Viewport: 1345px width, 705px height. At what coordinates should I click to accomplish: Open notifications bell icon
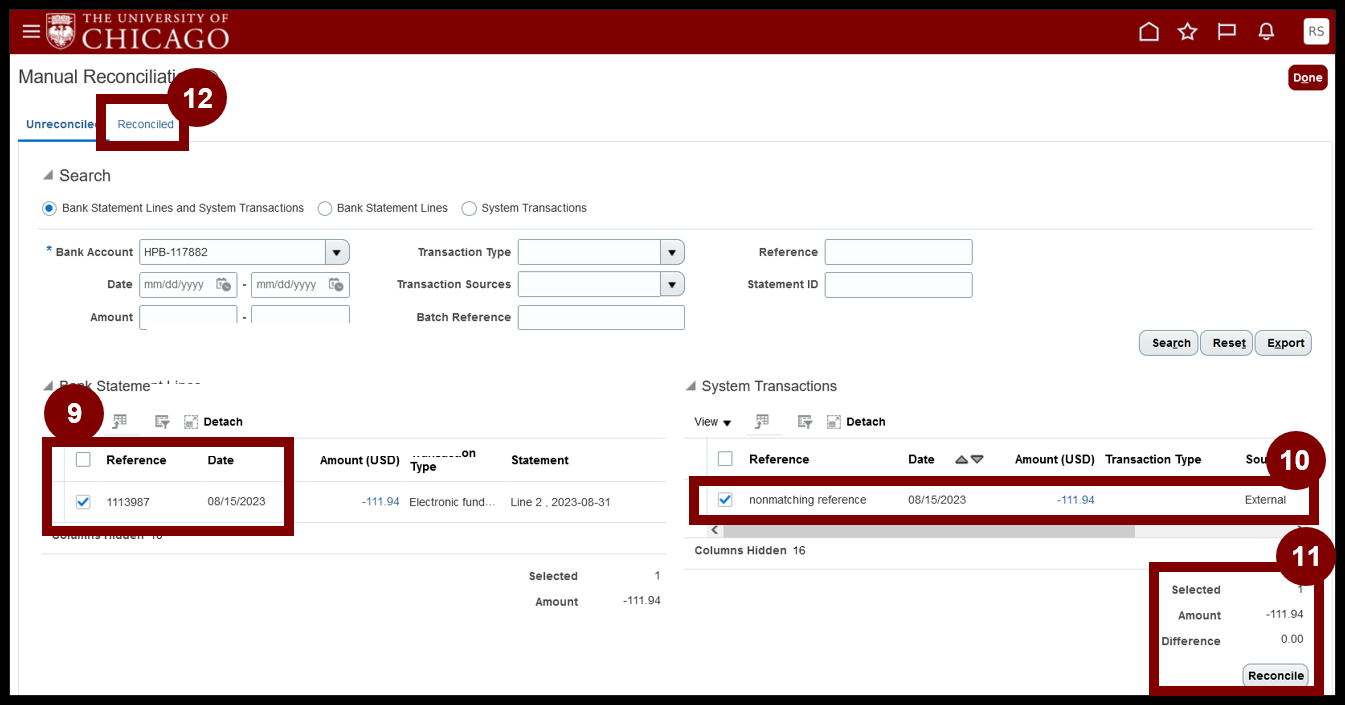click(x=1266, y=32)
